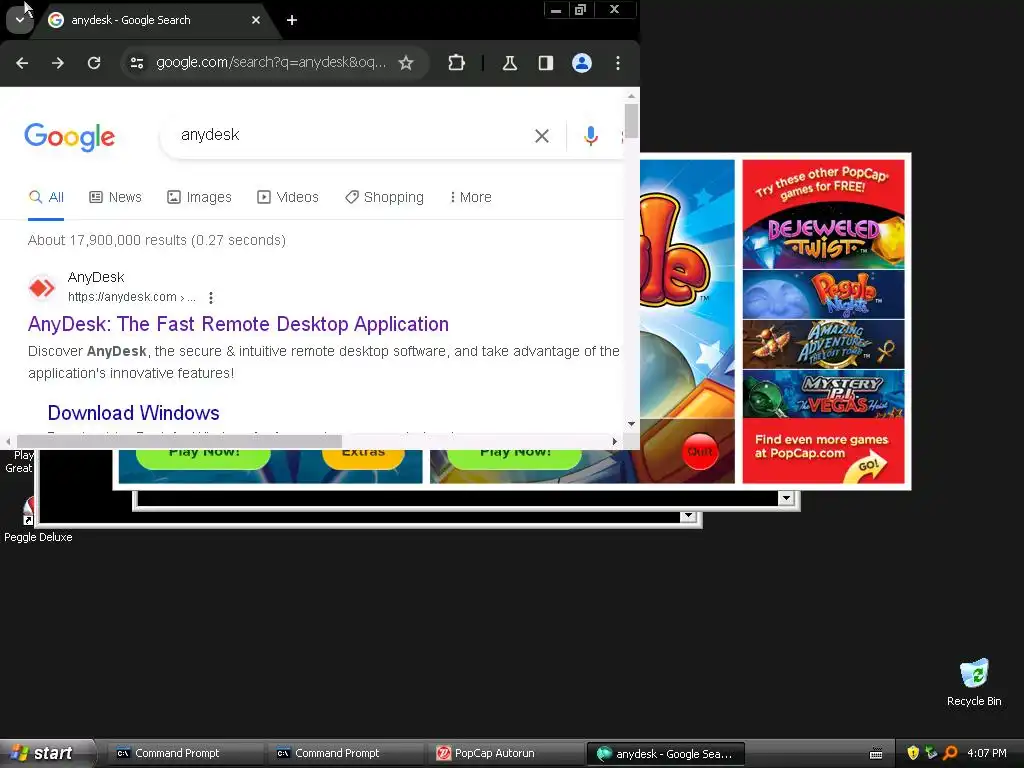Click the Google logo

tap(69, 136)
